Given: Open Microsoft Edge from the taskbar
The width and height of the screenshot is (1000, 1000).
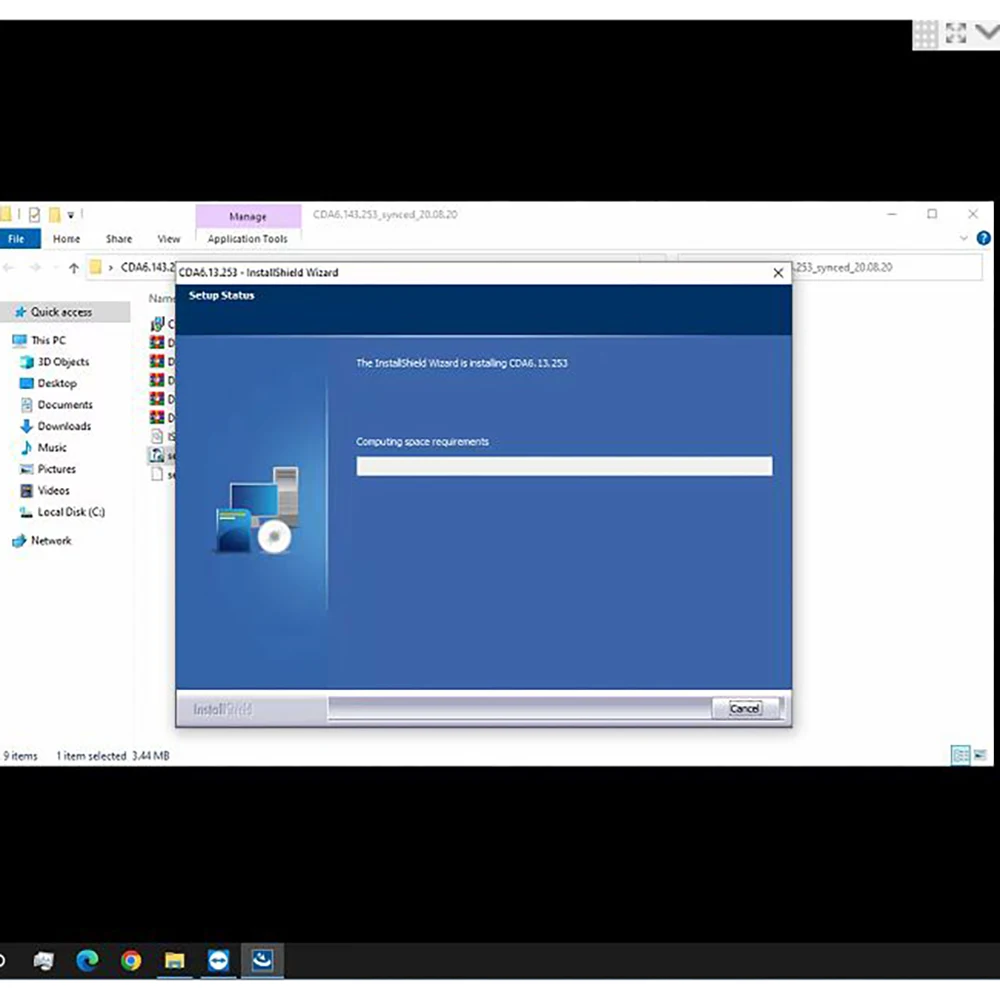Looking at the screenshot, I should [x=88, y=961].
